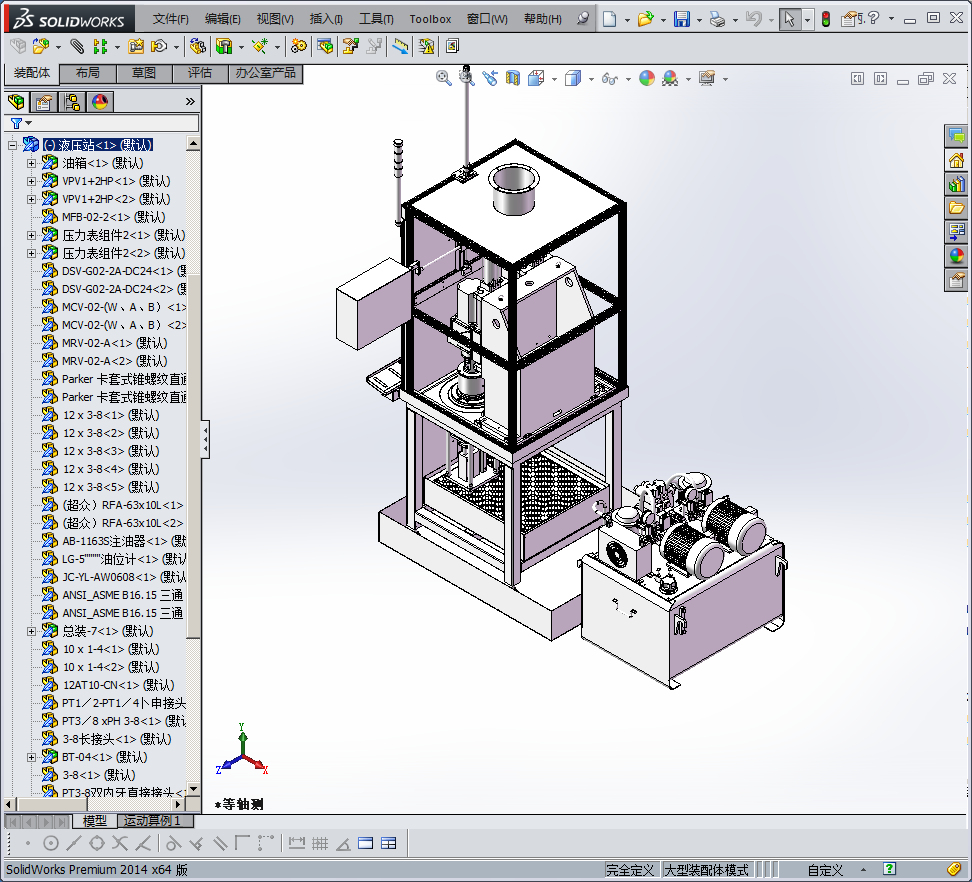Screen dimensions: 972x882
Task: Click the Print icon in the title bar
Action: click(717, 19)
